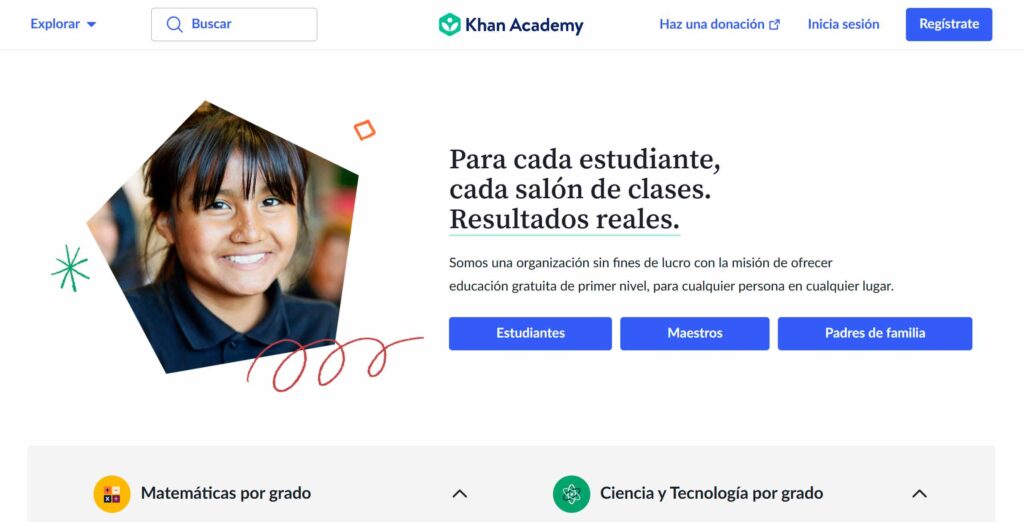Collapse the Matemáticas por grado section chevron
The image size is (1024, 522).
click(x=460, y=494)
